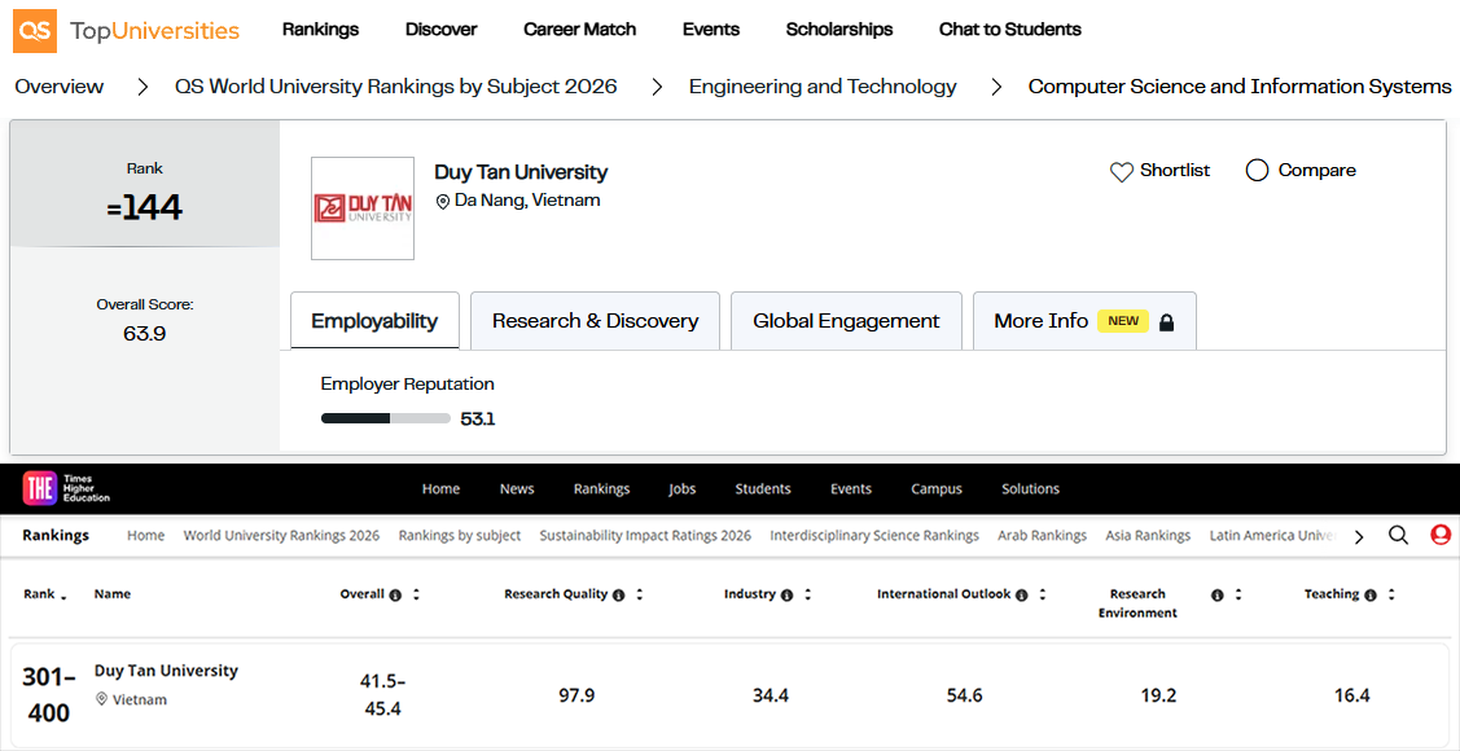The height and width of the screenshot is (751, 1460).
Task: Select the Compare radio circle
Action: (x=1257, y=171)
